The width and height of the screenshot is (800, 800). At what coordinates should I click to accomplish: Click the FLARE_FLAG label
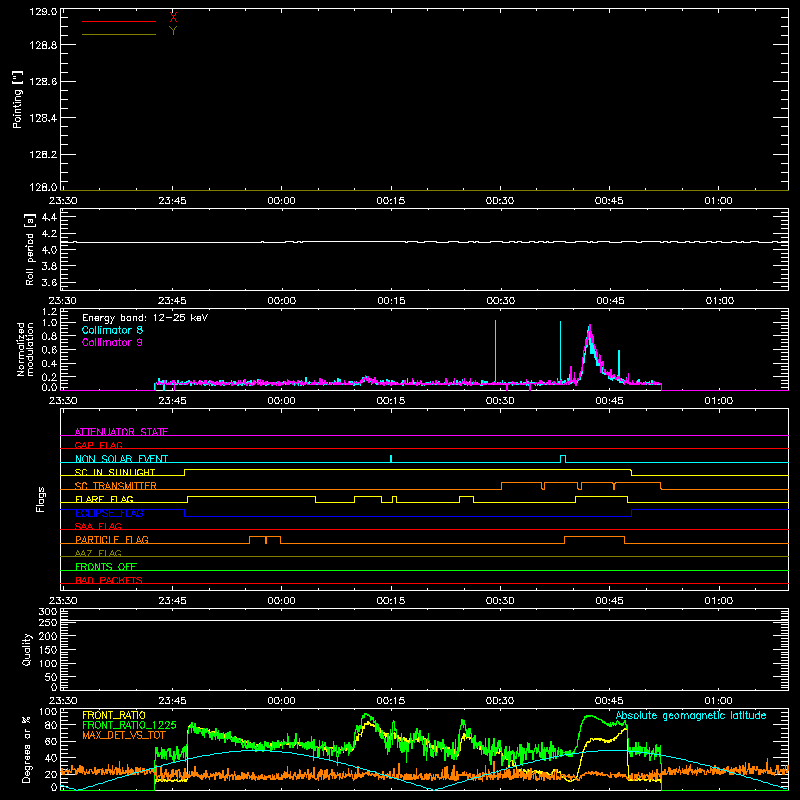point(104,499)
